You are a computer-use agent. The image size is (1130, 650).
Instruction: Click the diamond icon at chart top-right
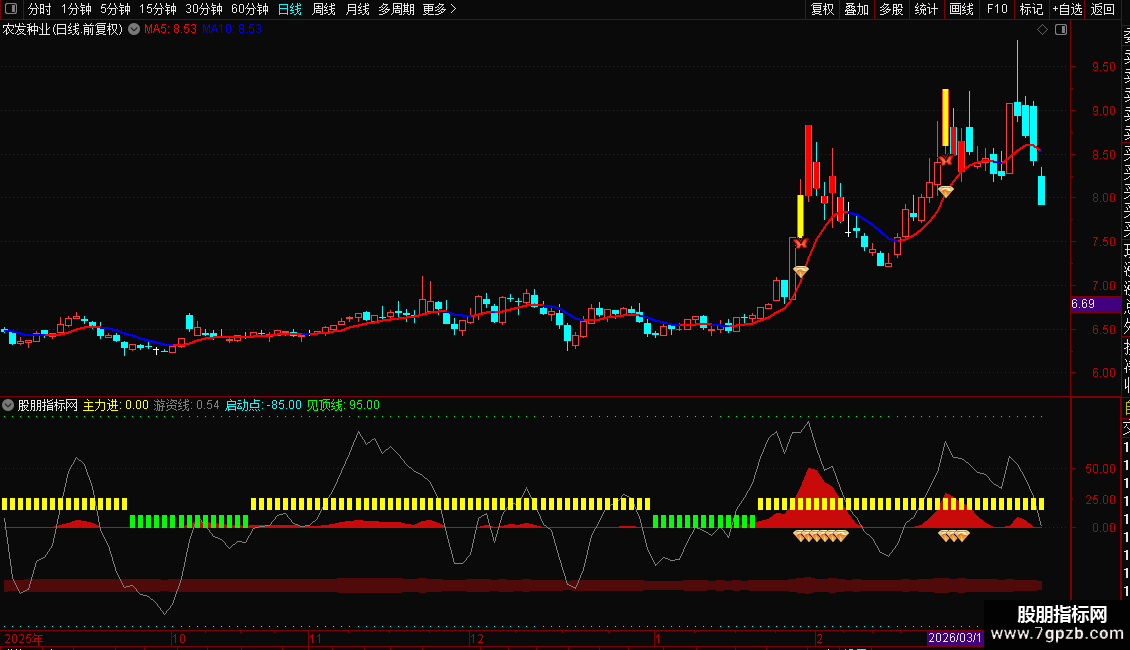click(1042, 30)
